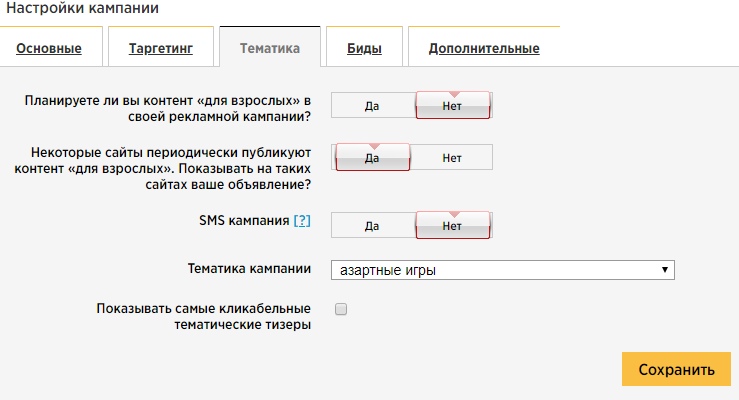This screenshot has width=739, height=400.
Task: Select the Тематика tab
Action: pos(270,48)
